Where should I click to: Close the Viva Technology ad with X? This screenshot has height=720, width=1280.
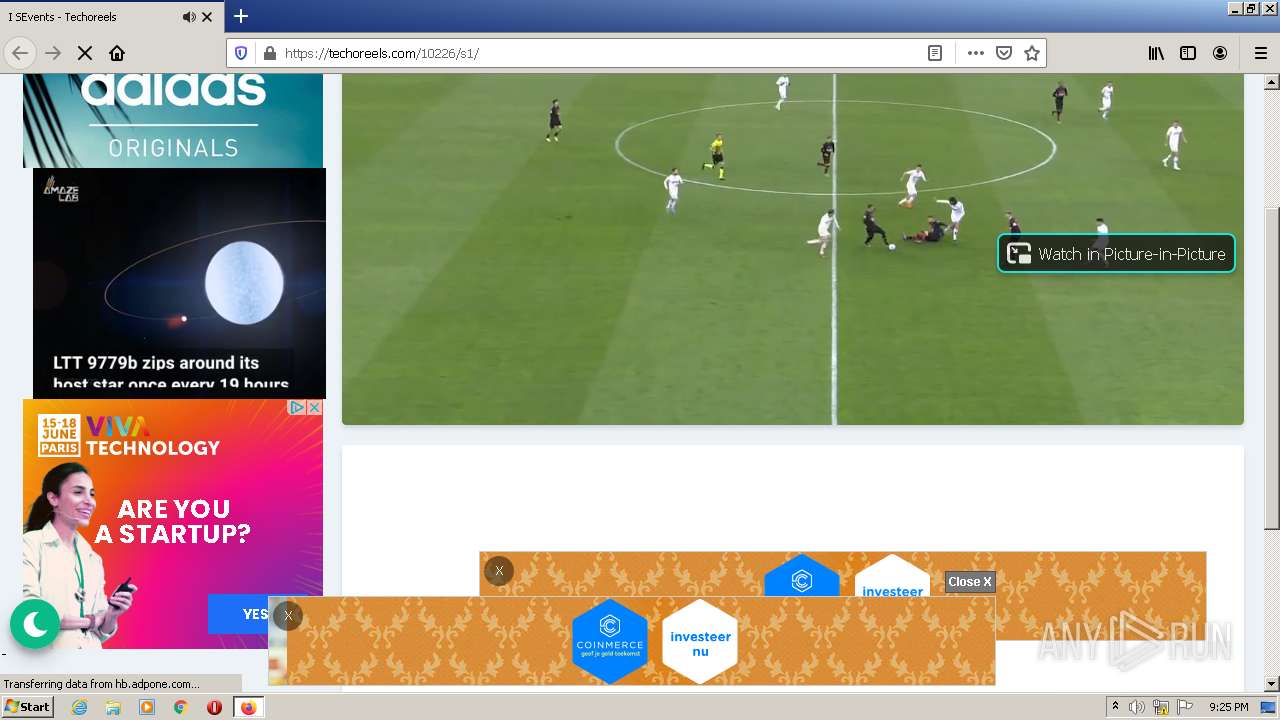pyautogui.click(x=314, y=408)
